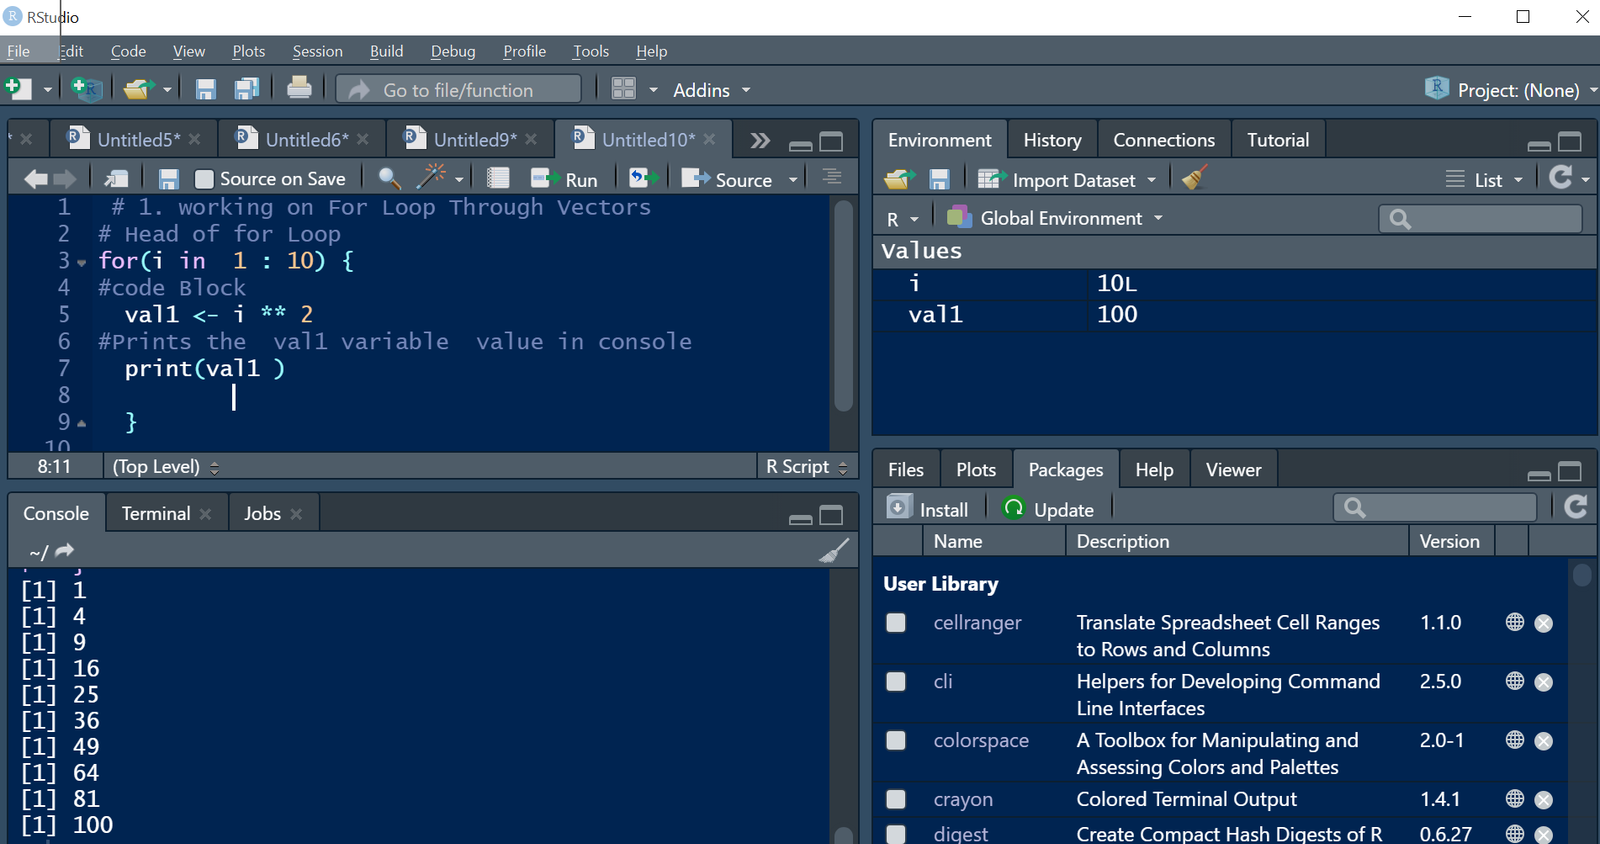
Task: Click Run to execute current line
Action: pyautogui.click(x=565, y=179)
